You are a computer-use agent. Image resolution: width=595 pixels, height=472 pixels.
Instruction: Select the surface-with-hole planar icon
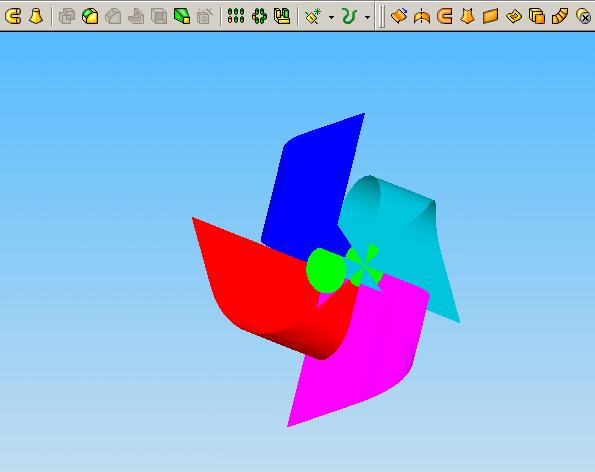tap(514, 16)
